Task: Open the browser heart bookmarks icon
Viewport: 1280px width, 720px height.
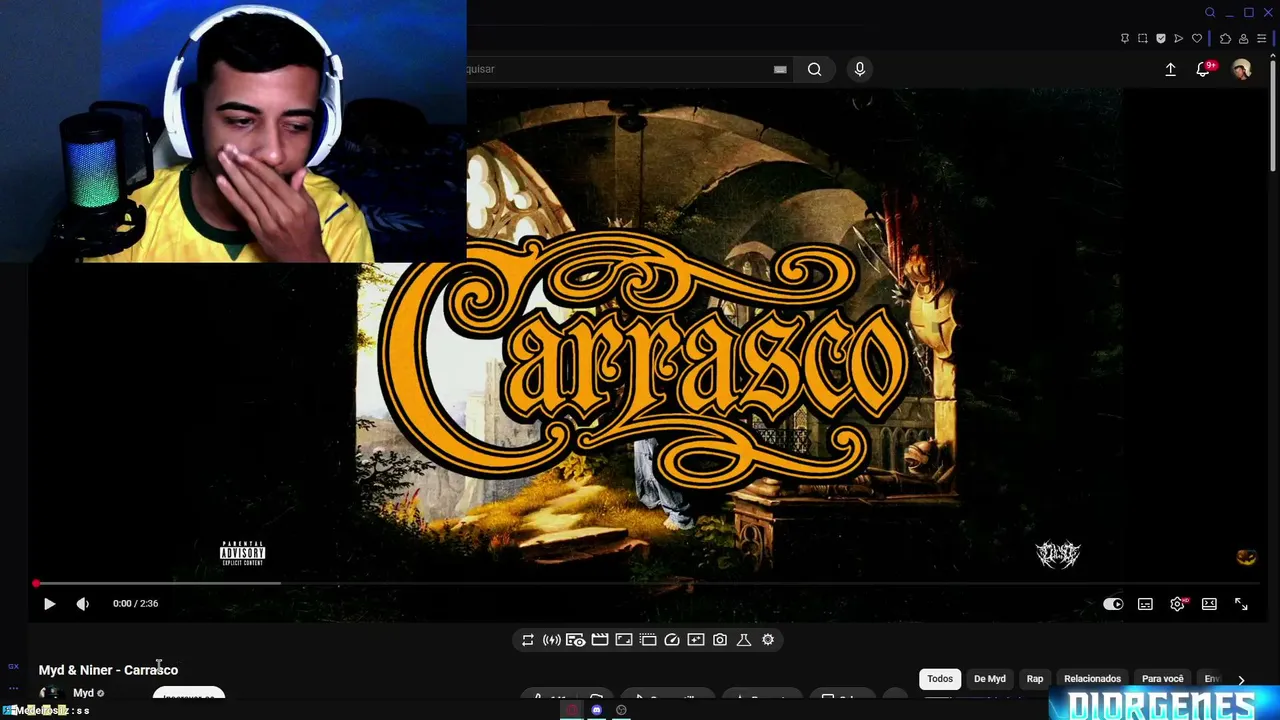Action: click(1197, 38)
